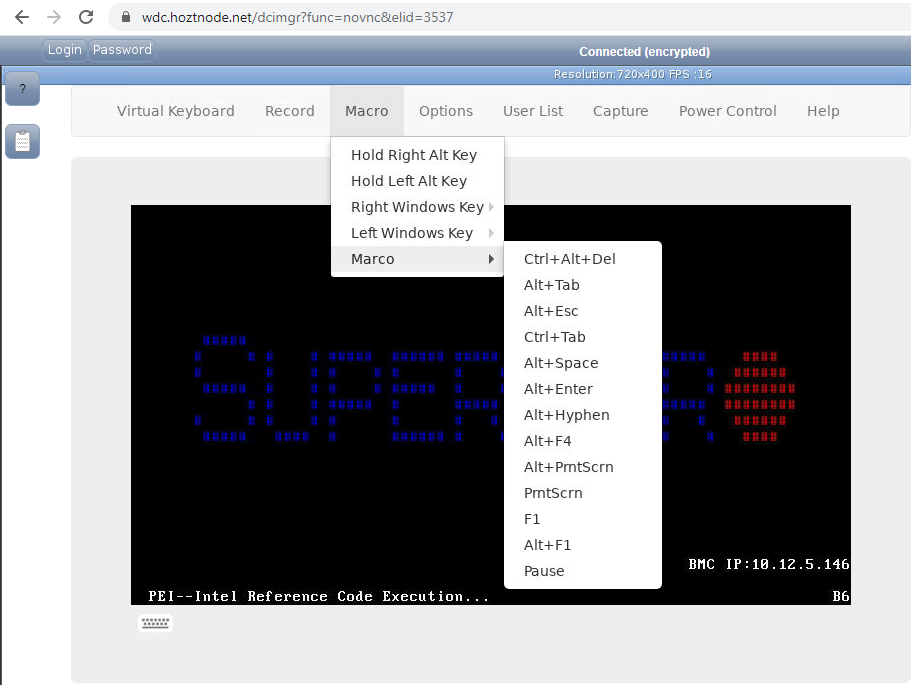Select Hold Right Alt Key
Screen dimensions: 911x685
(x=417, y=155)
